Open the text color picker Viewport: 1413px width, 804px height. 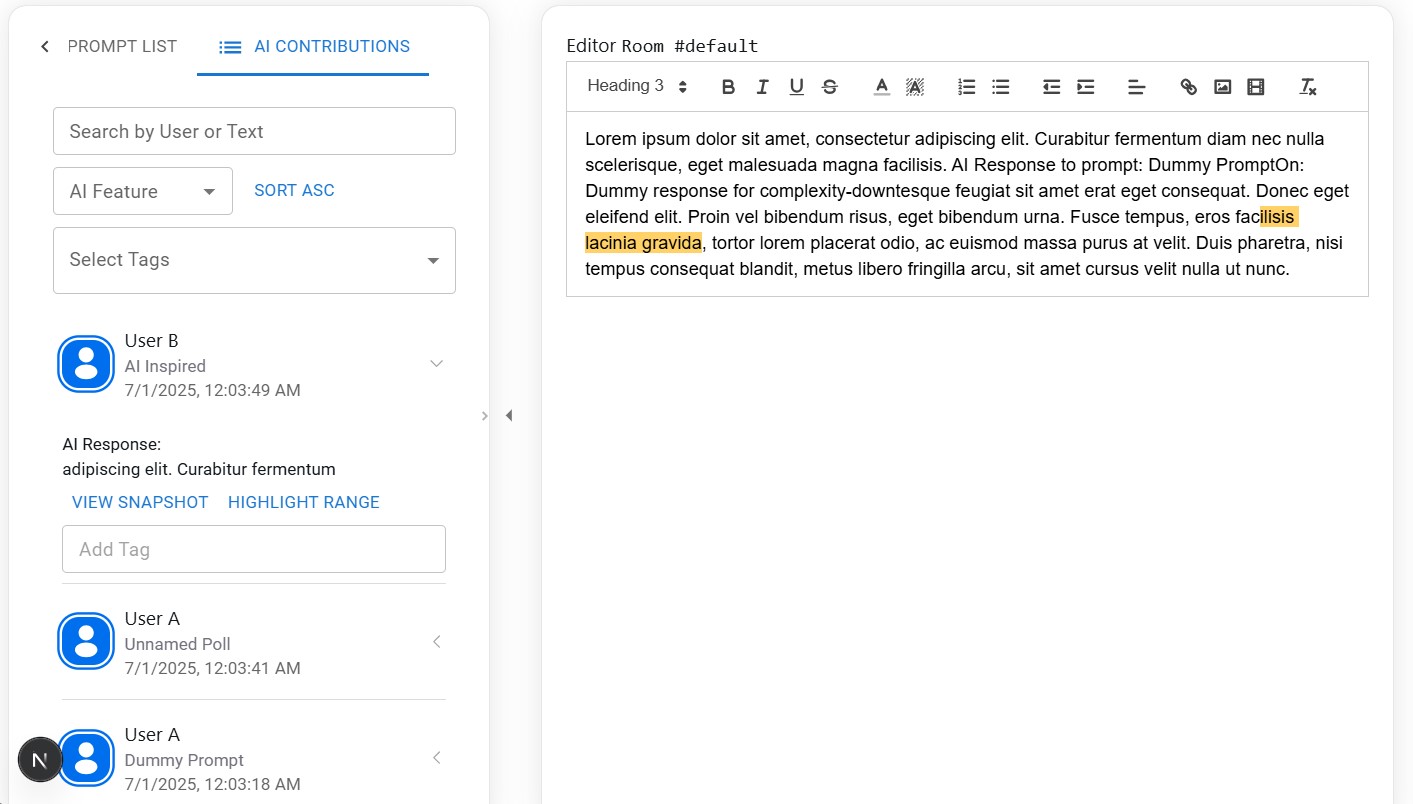click(x=881, y=87)
